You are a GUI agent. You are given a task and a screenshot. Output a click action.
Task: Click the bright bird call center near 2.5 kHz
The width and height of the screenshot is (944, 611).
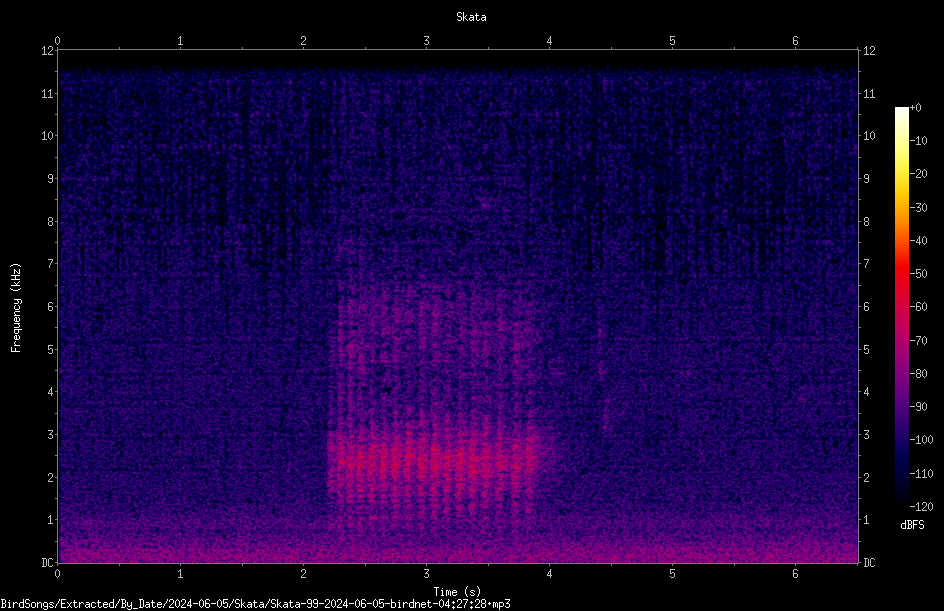pos(432,461)
